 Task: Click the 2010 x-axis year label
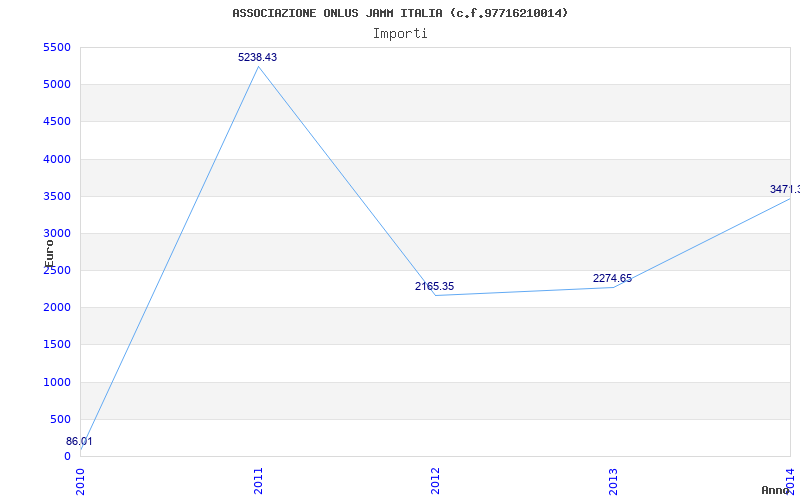(80, 481)
